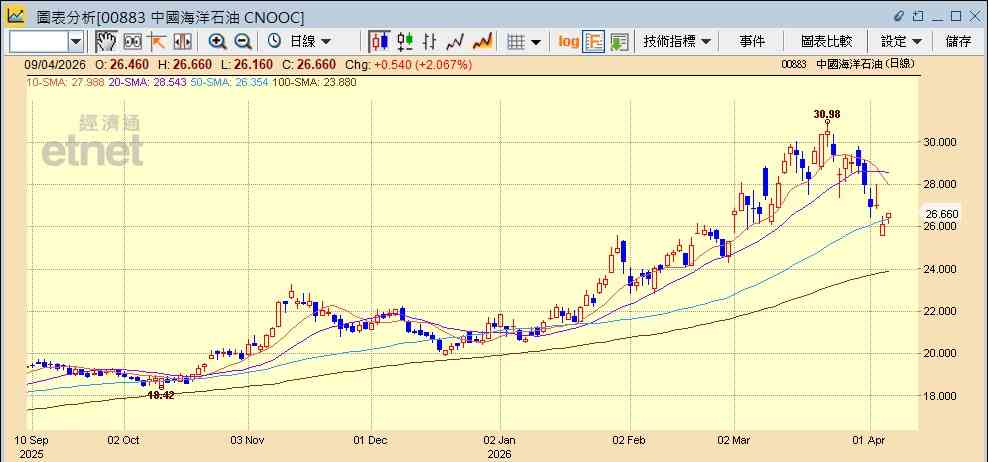Click the current price tag 26.660
The height and width of the screenshot is (462, 989).
pos(942,214)
